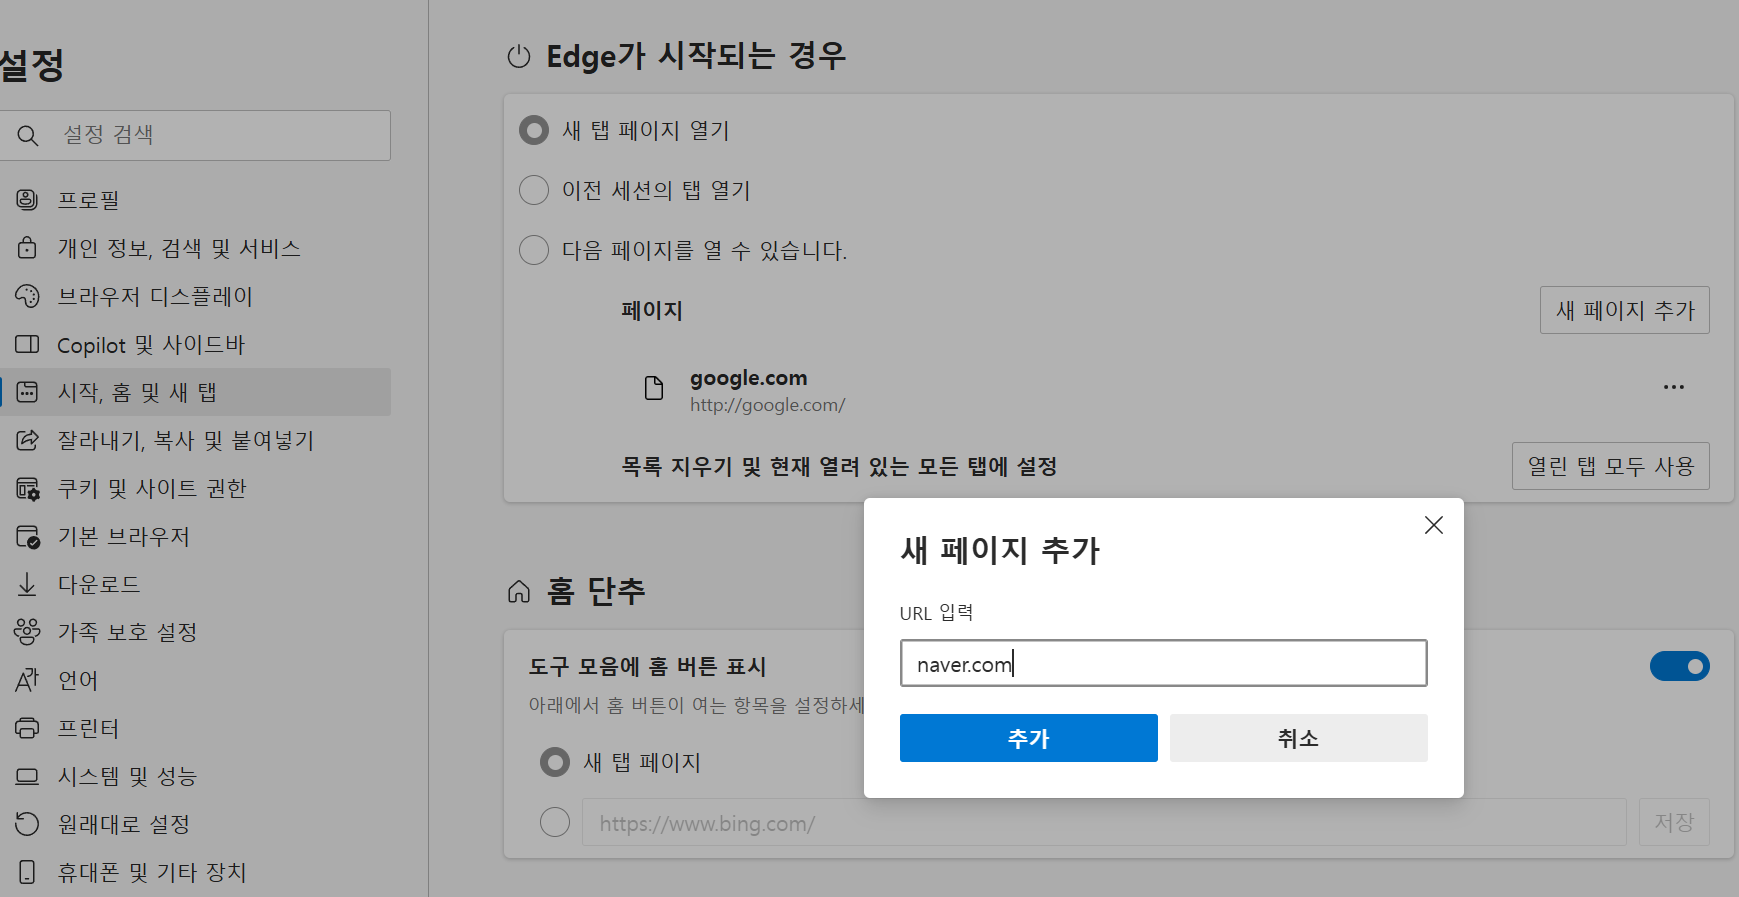Image resolution: width=1739 pixels, height=897 pixels.
Task: Click the 새 페이지 추가 dialog title
Action: click(x=1000, y=550)
